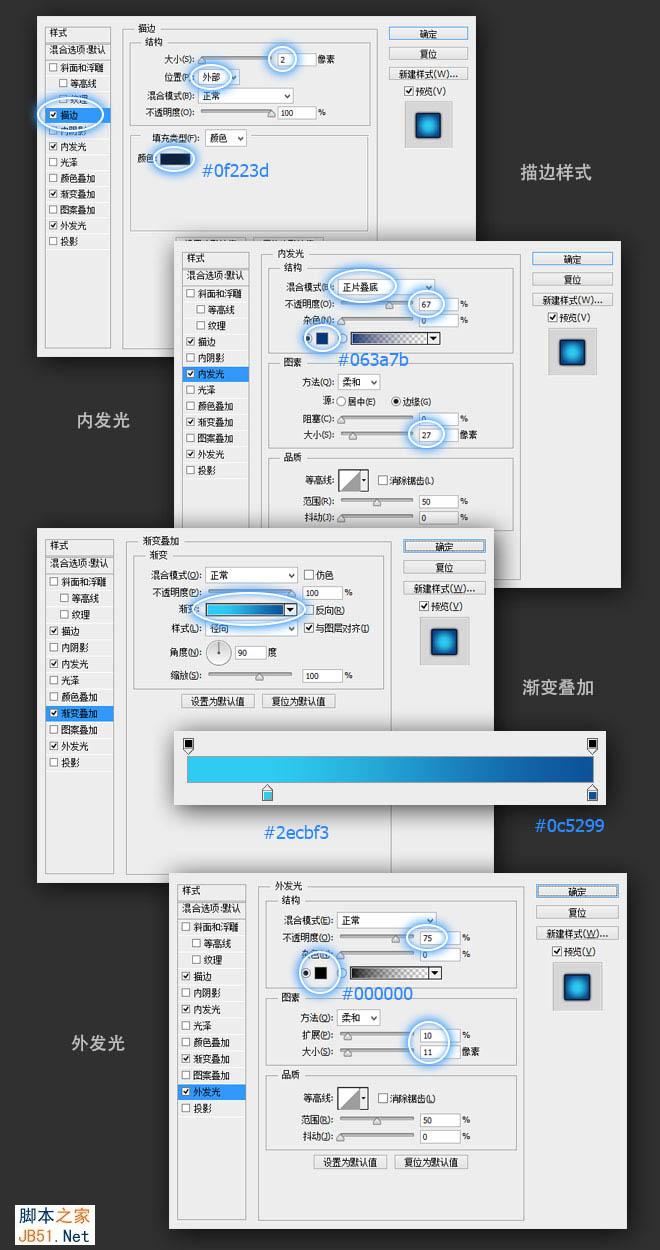Select the left black opacity stop on gradient bar
This screenshot has height=1250, width=660.
pos(188,745)
